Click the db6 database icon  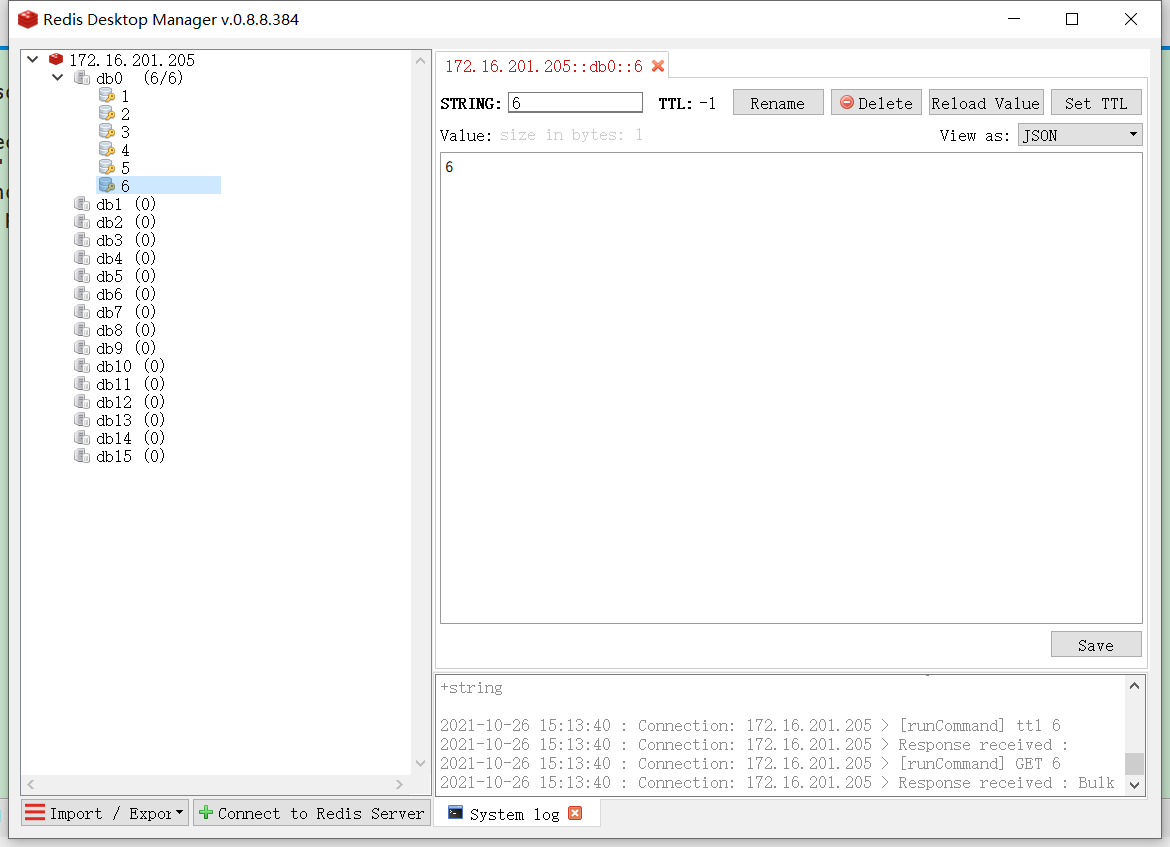pos(82,294)
